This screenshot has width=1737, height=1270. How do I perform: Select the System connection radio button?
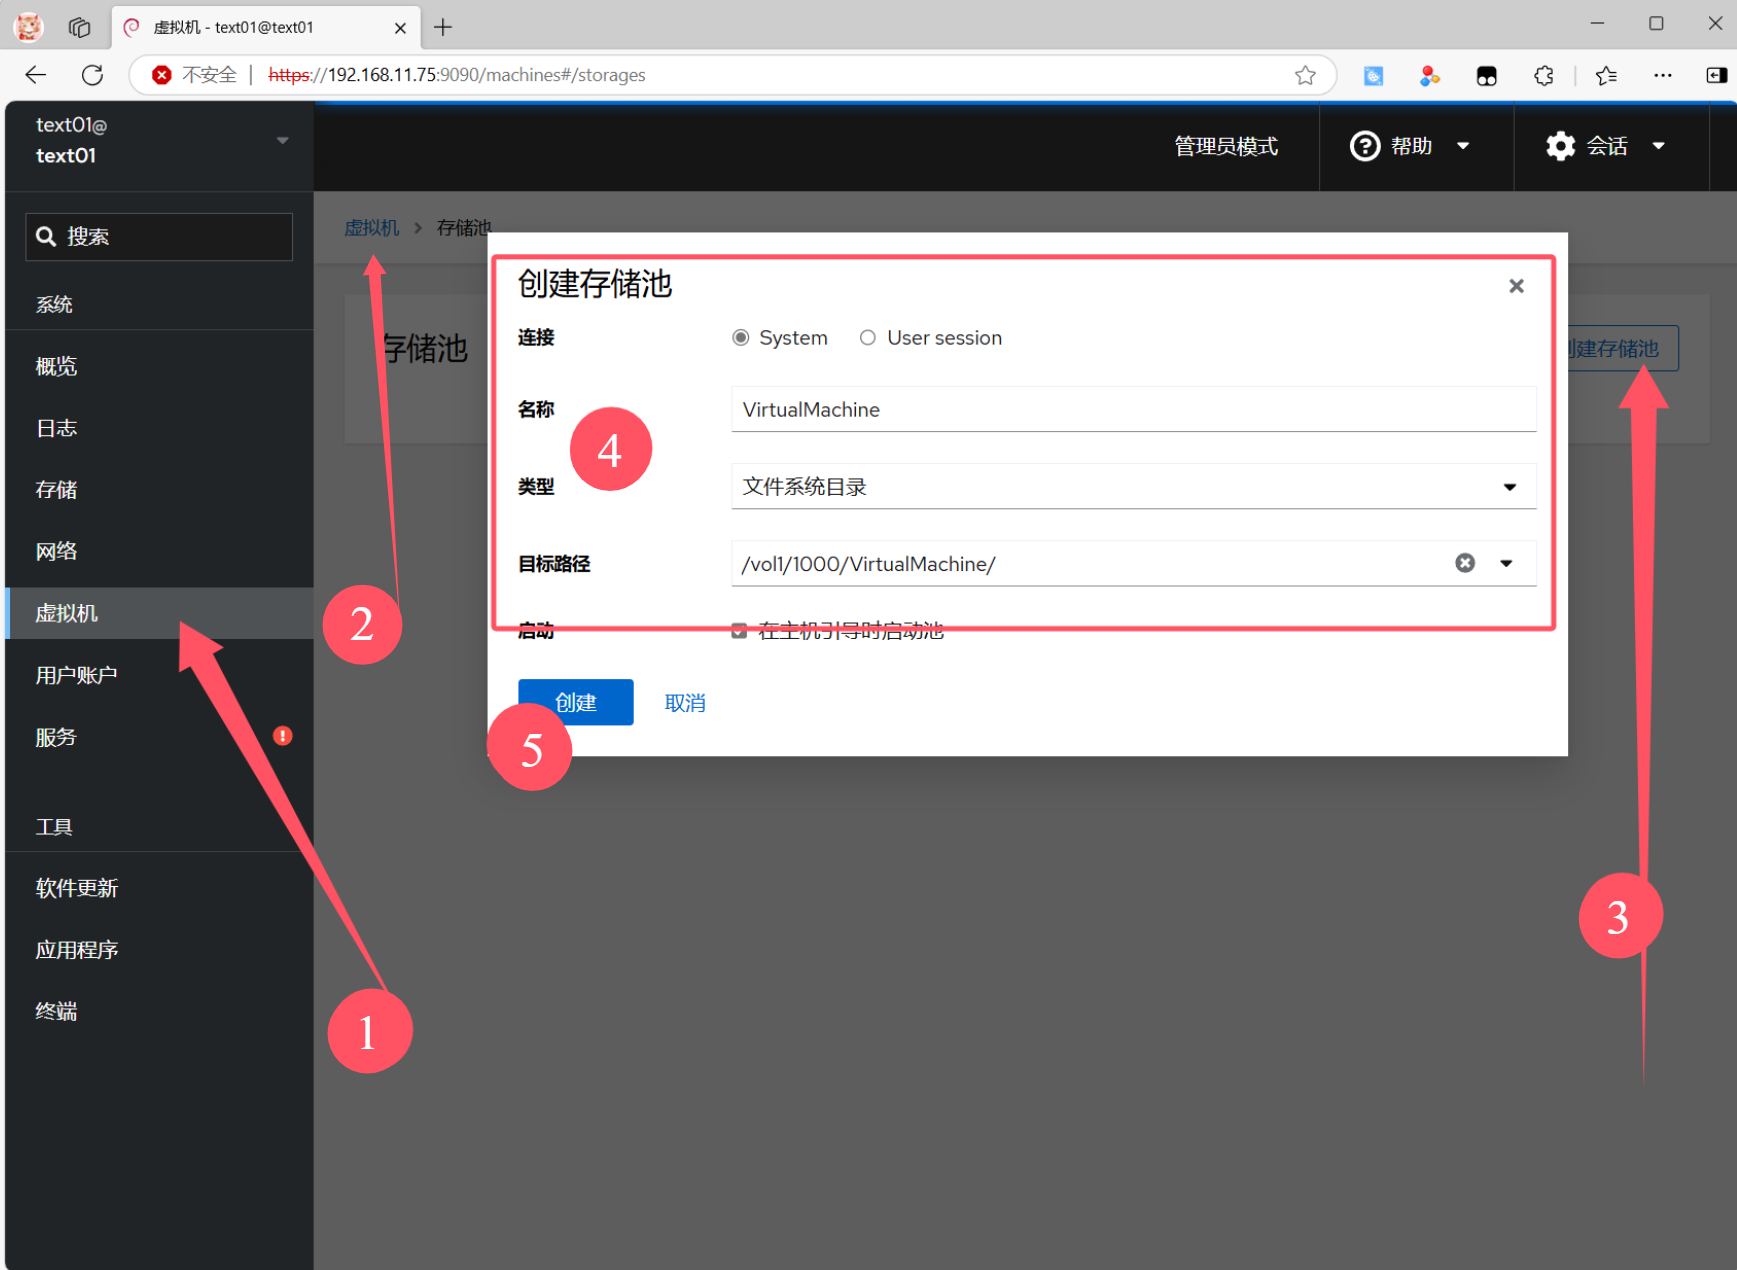tap(741, 338)
